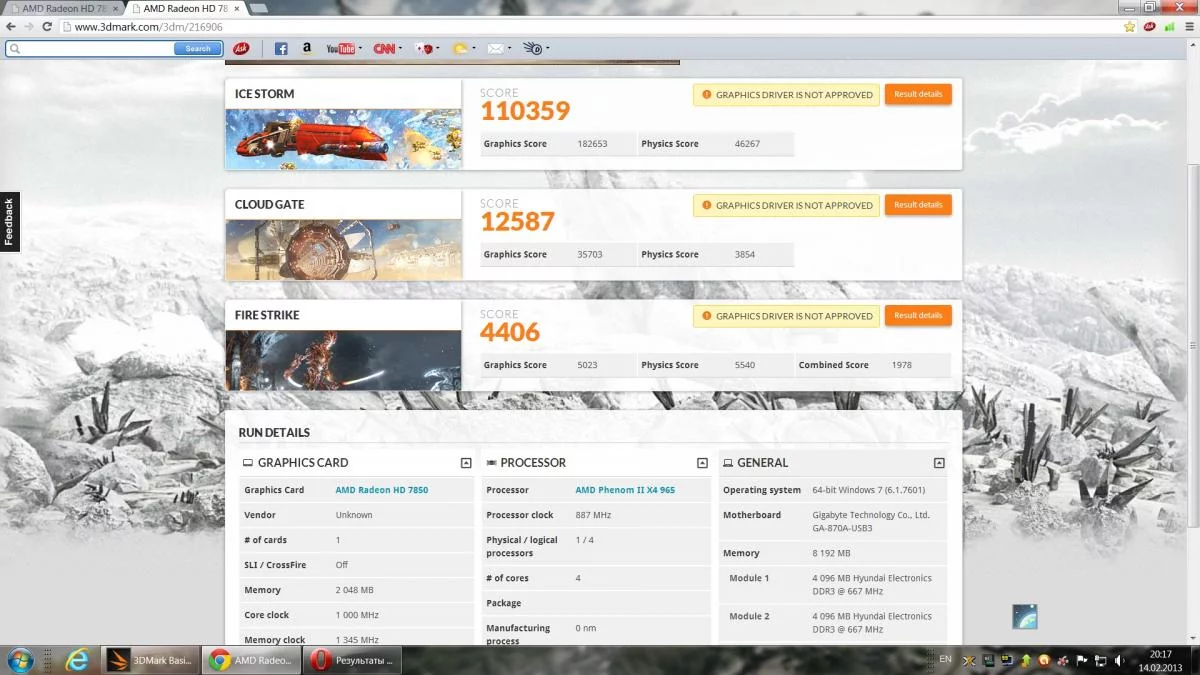Click the orange round tray icon
The width and height of the screenshot is (1200, 675).
tap(1044, 660)
